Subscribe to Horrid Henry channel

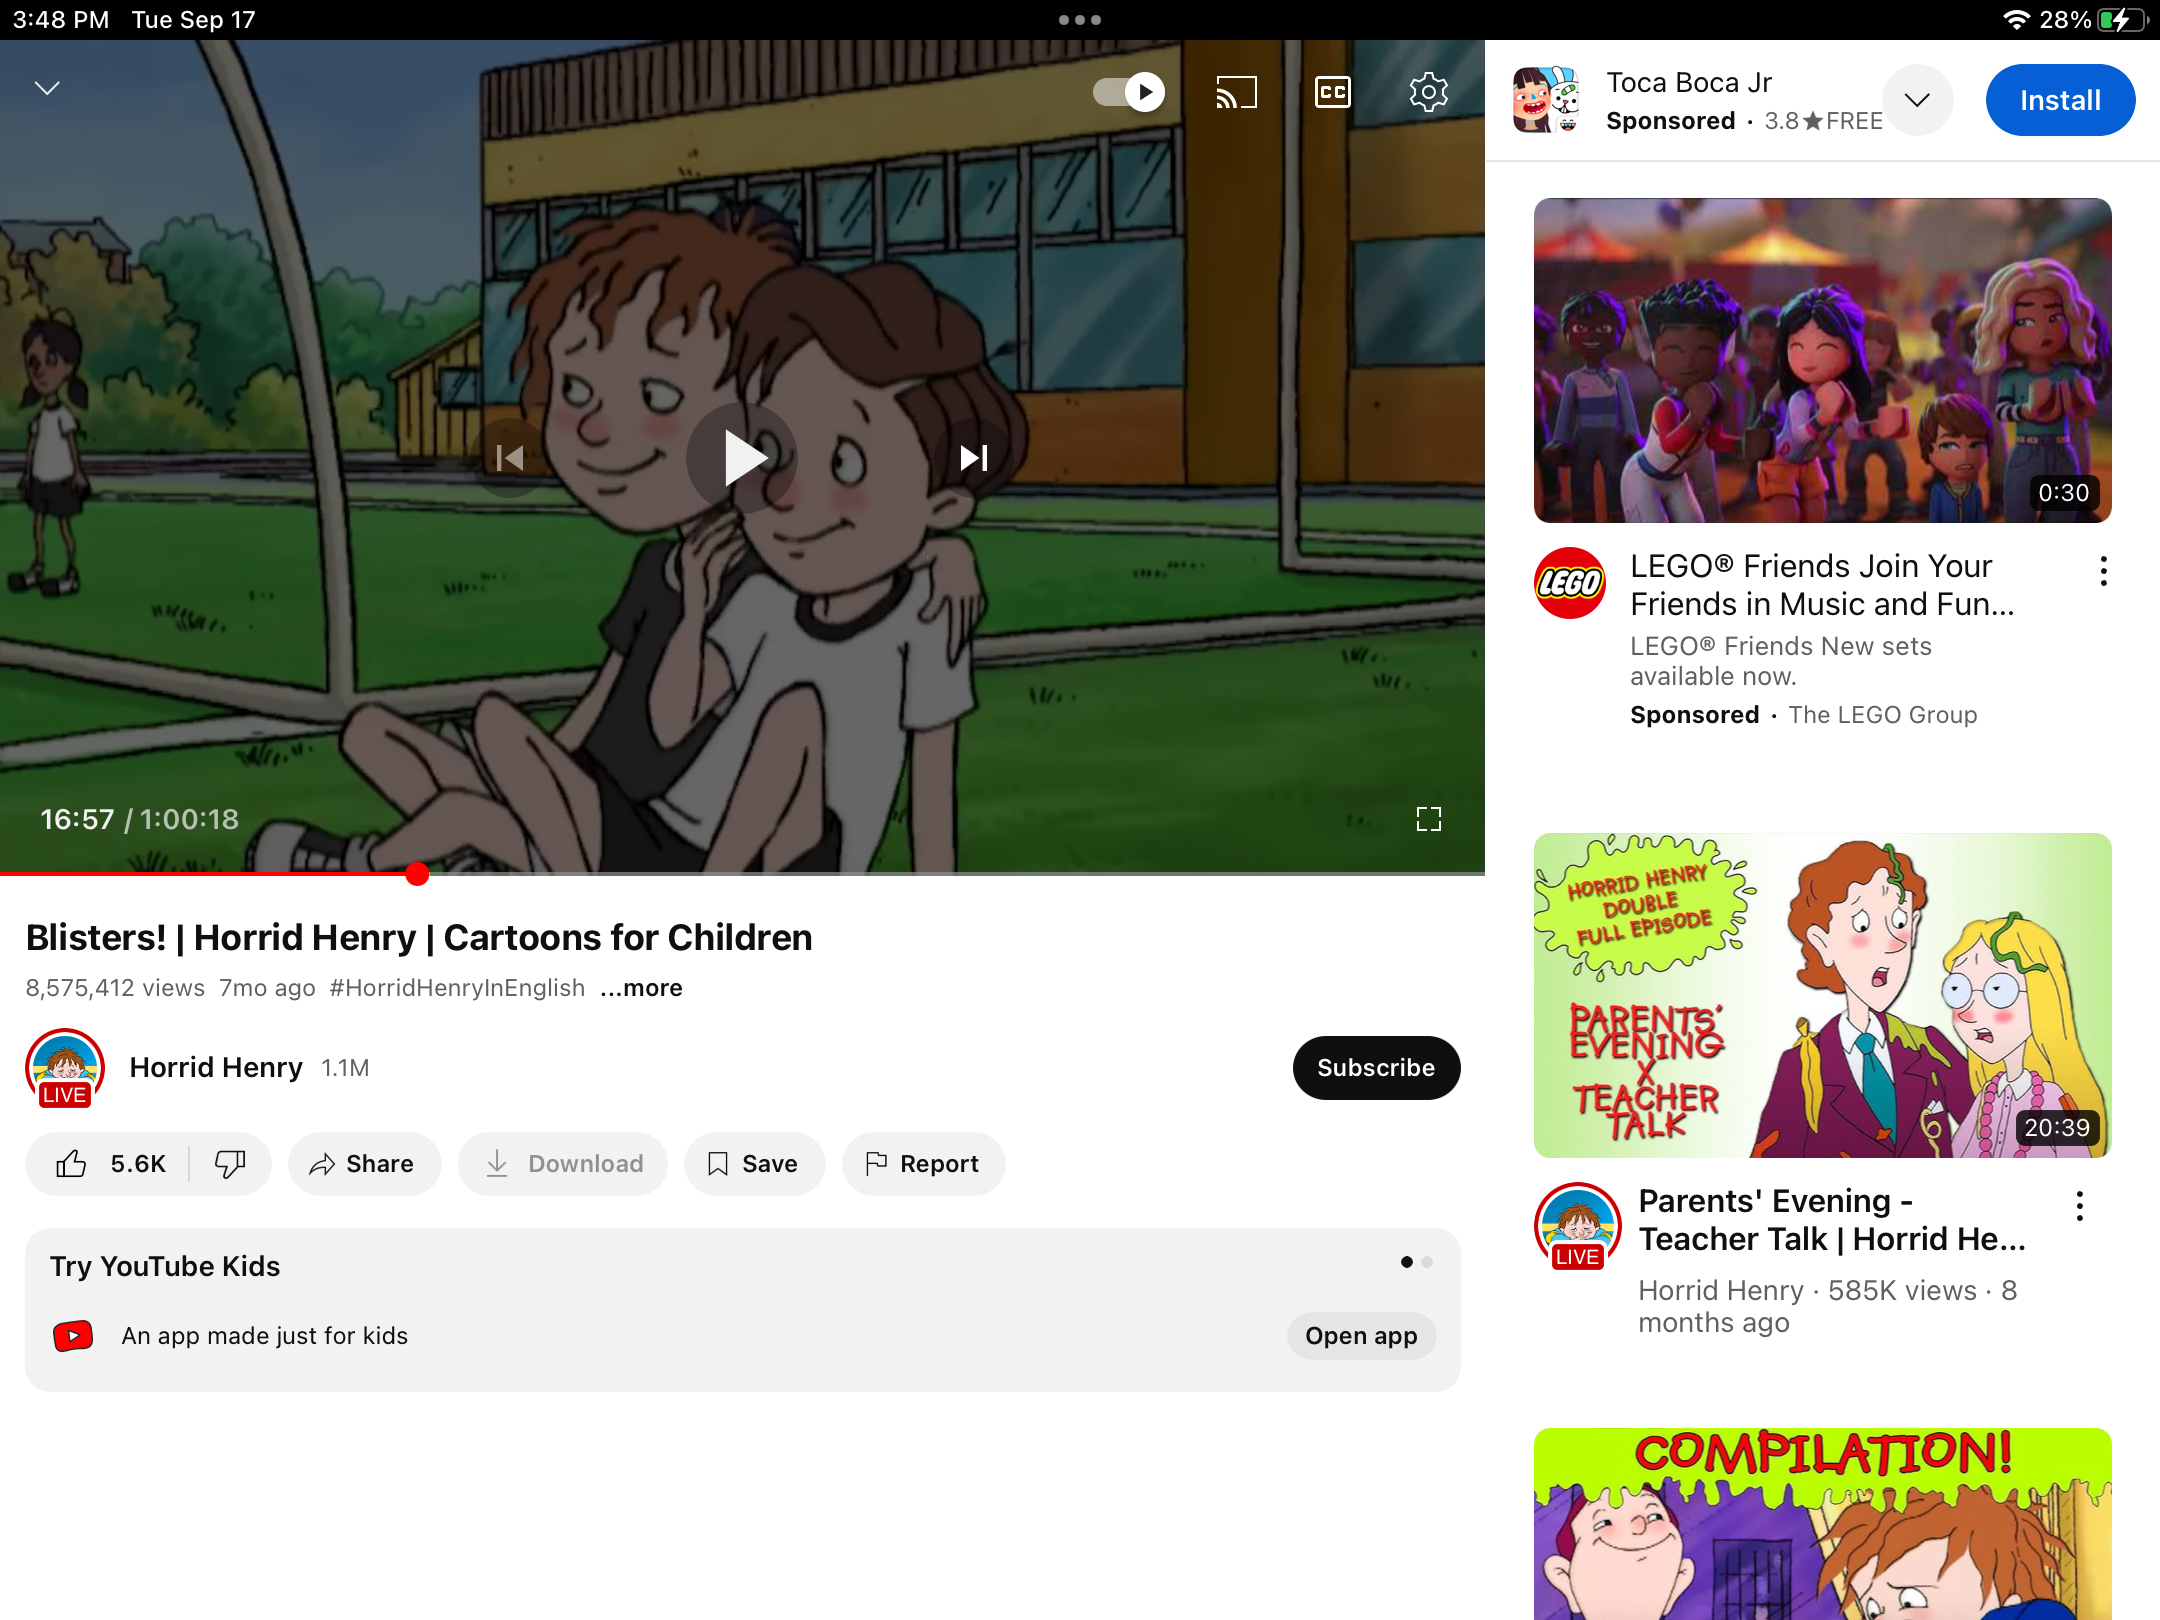[x=1376, y=1068]
